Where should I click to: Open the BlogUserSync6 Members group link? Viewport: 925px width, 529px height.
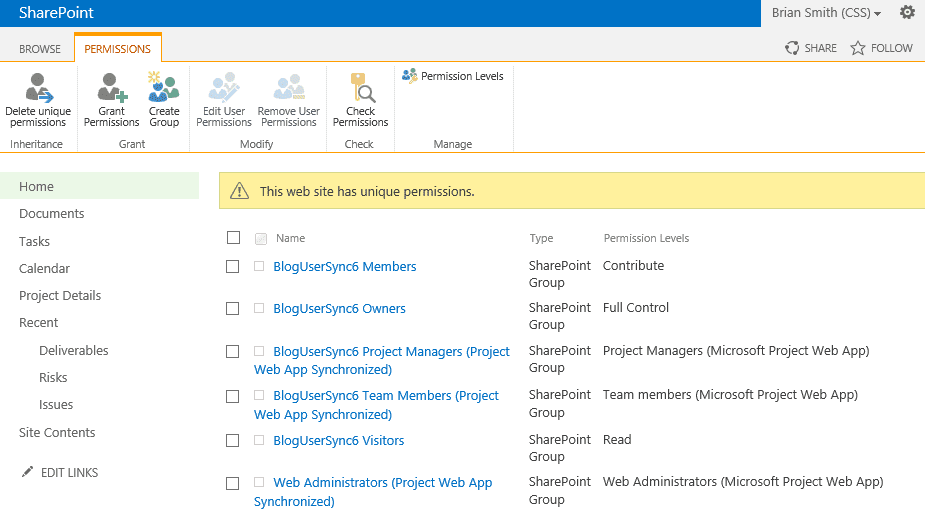345,267
